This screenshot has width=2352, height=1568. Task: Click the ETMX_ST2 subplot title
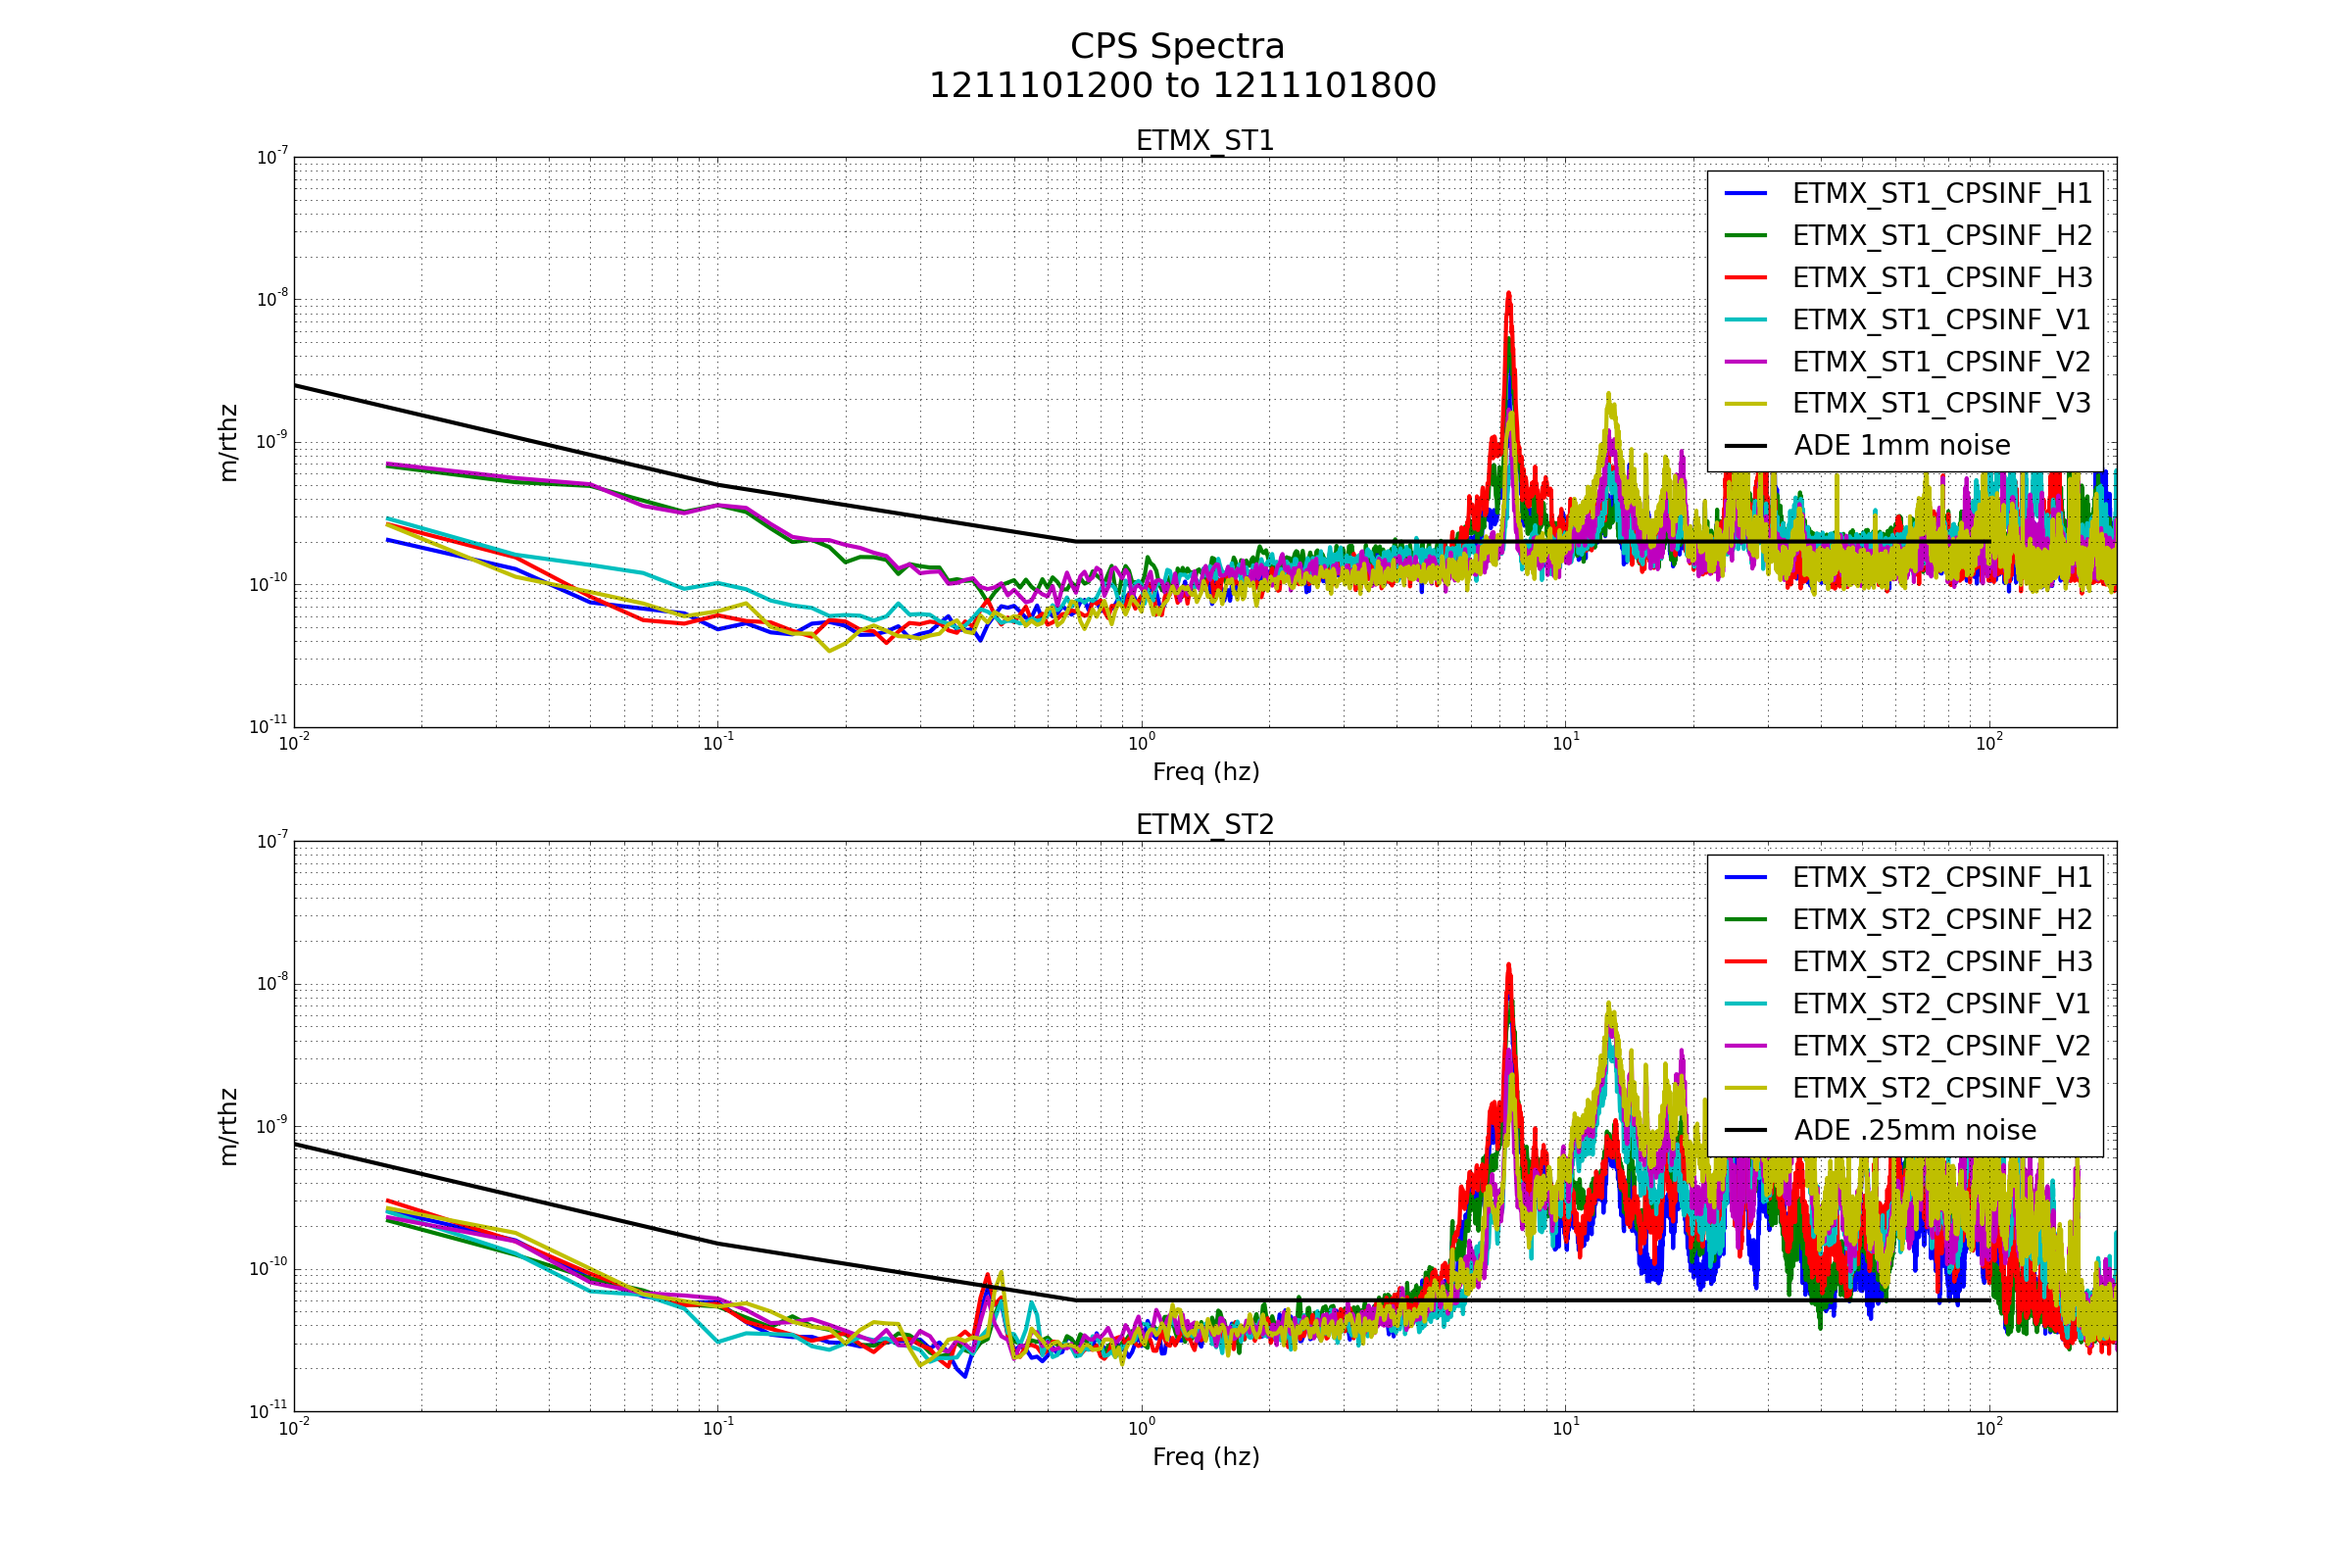pos(1205,825)
